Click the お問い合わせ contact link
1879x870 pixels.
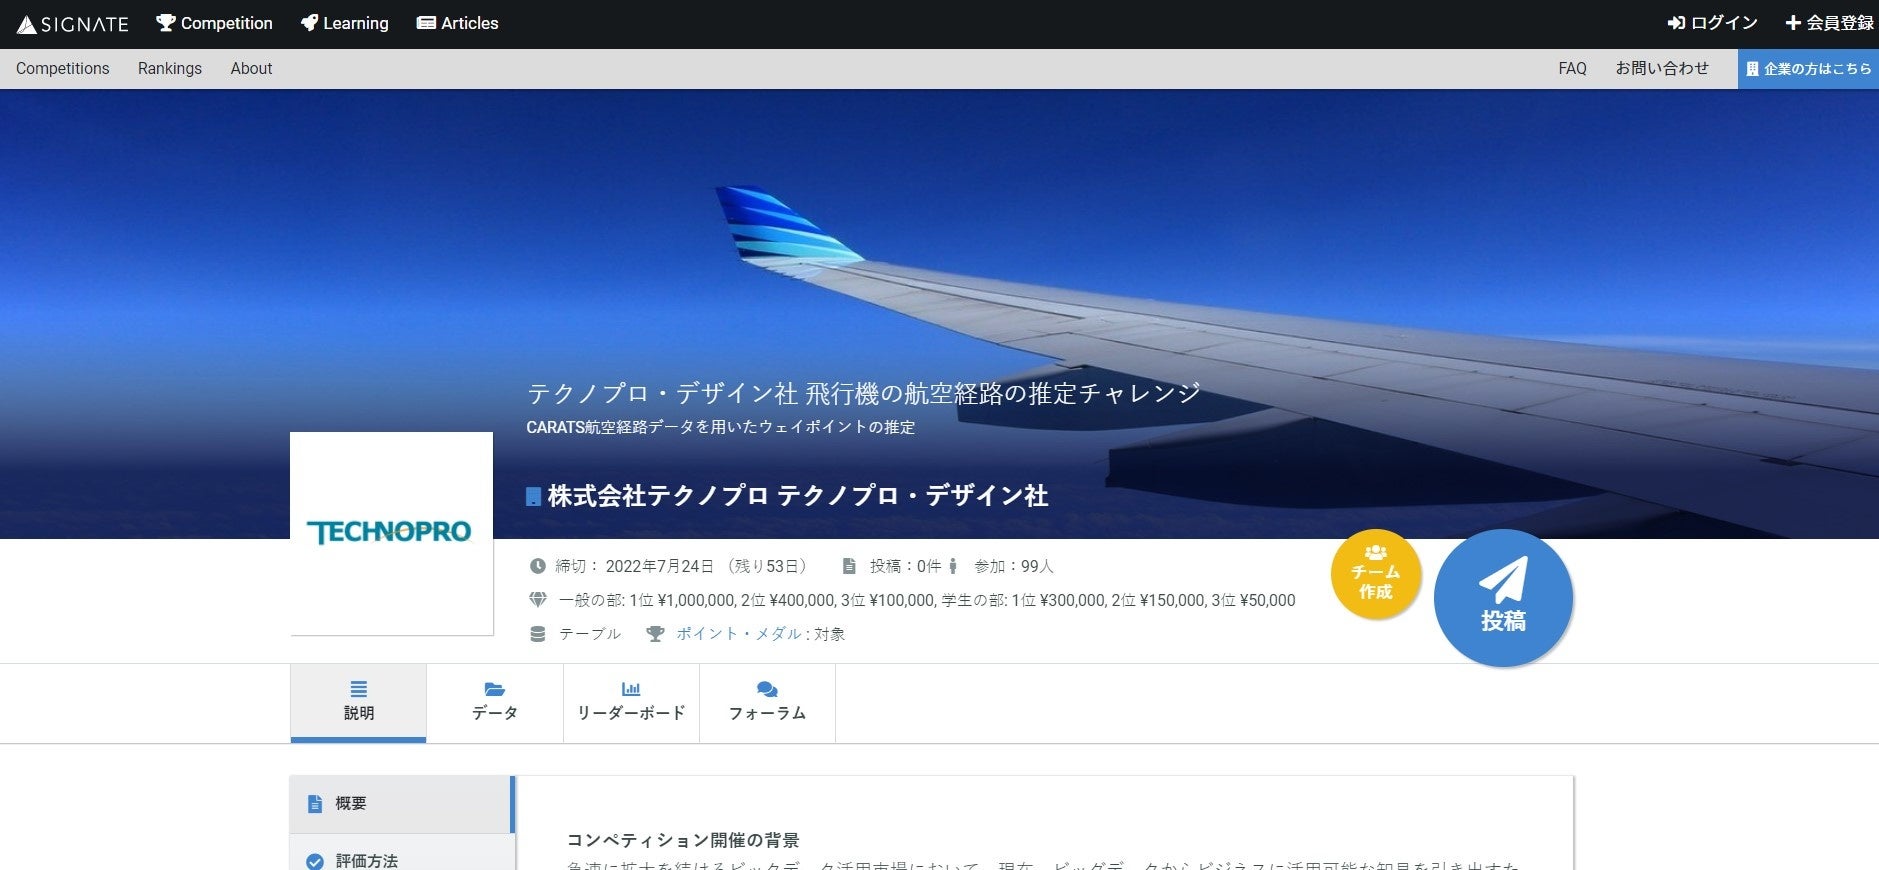(1662, 68)
